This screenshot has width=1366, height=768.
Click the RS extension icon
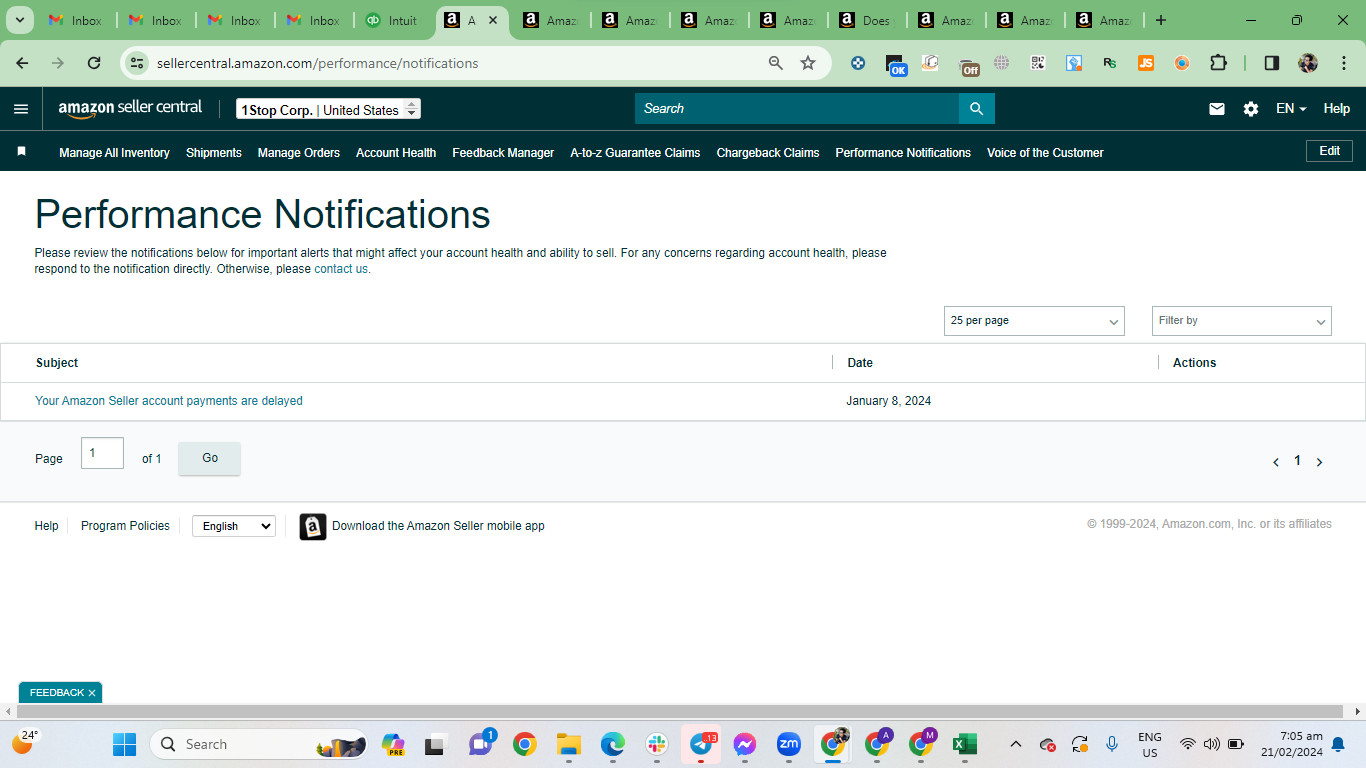tap(1110, 63)
